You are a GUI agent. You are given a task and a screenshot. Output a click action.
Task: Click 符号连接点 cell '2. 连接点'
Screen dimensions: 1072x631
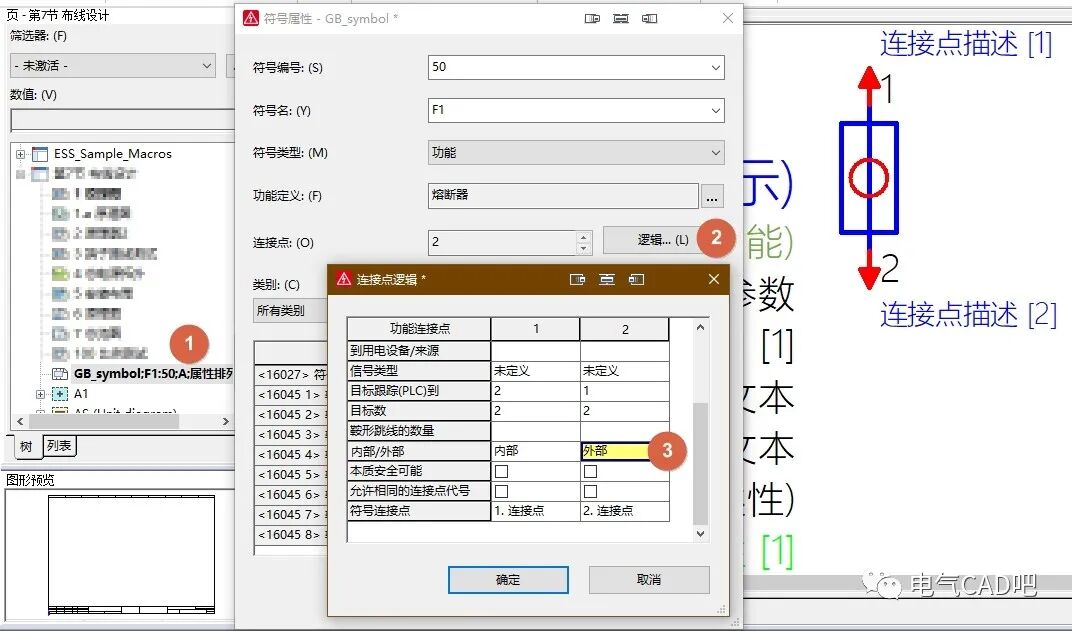pyautogui.click(x=625, y=511)
